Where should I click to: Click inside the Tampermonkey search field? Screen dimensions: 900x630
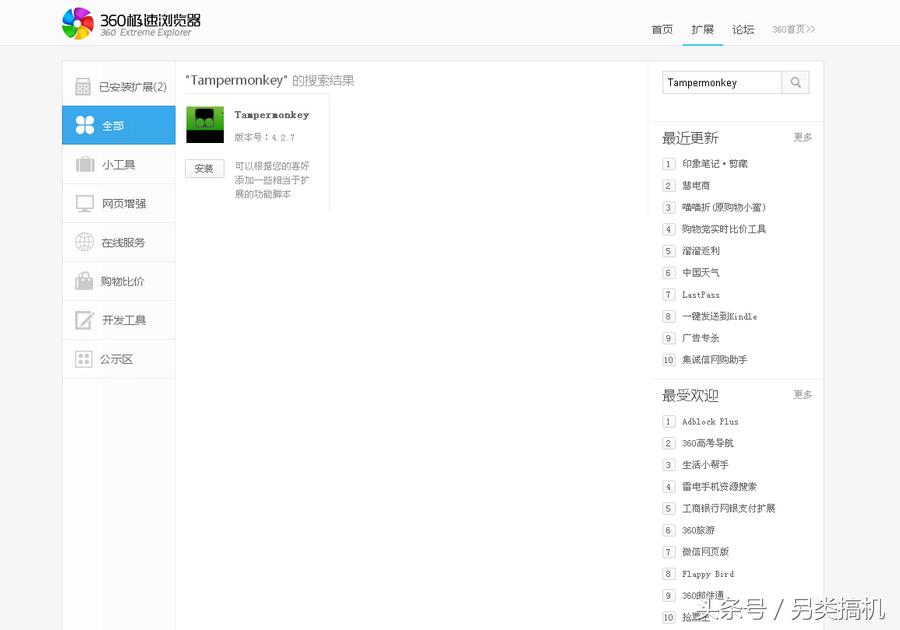click(x=720, y=84)
